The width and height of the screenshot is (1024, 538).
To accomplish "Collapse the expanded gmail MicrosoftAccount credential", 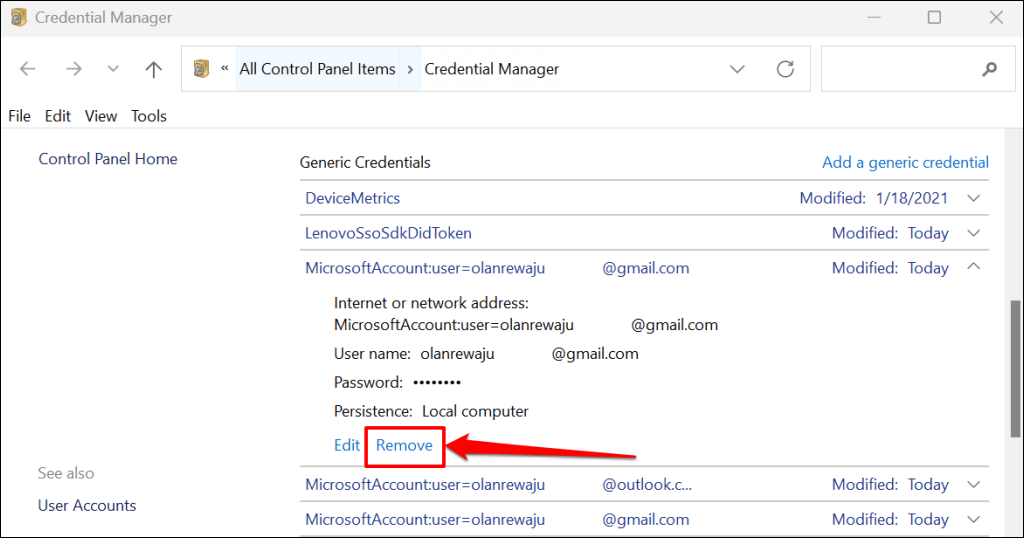I will (x=974, y=268).
